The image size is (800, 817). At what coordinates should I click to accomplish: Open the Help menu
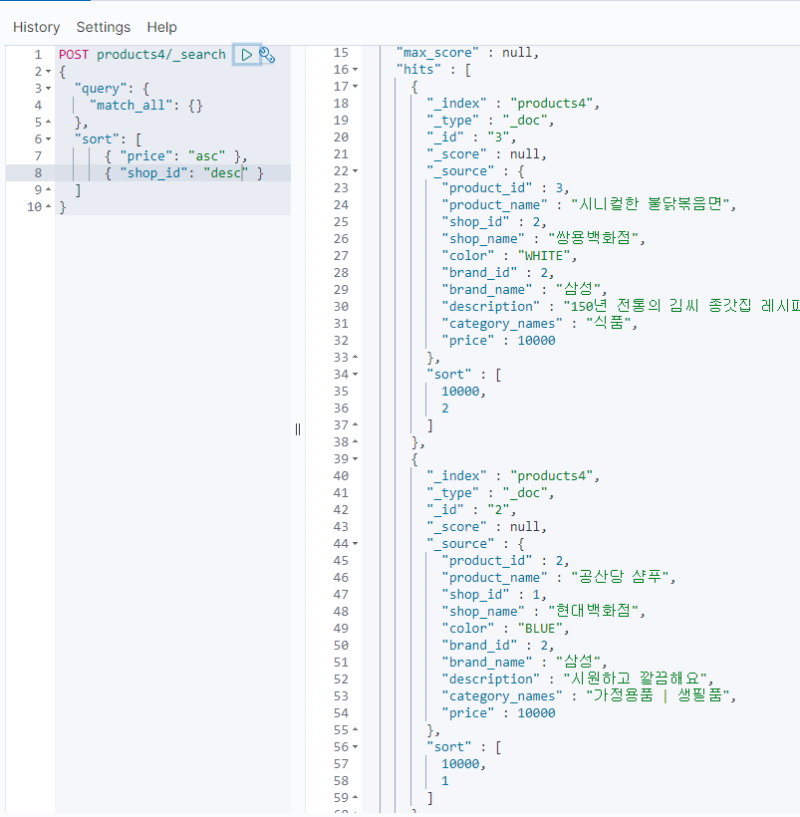pyautogui.click(x=162, y=27)
